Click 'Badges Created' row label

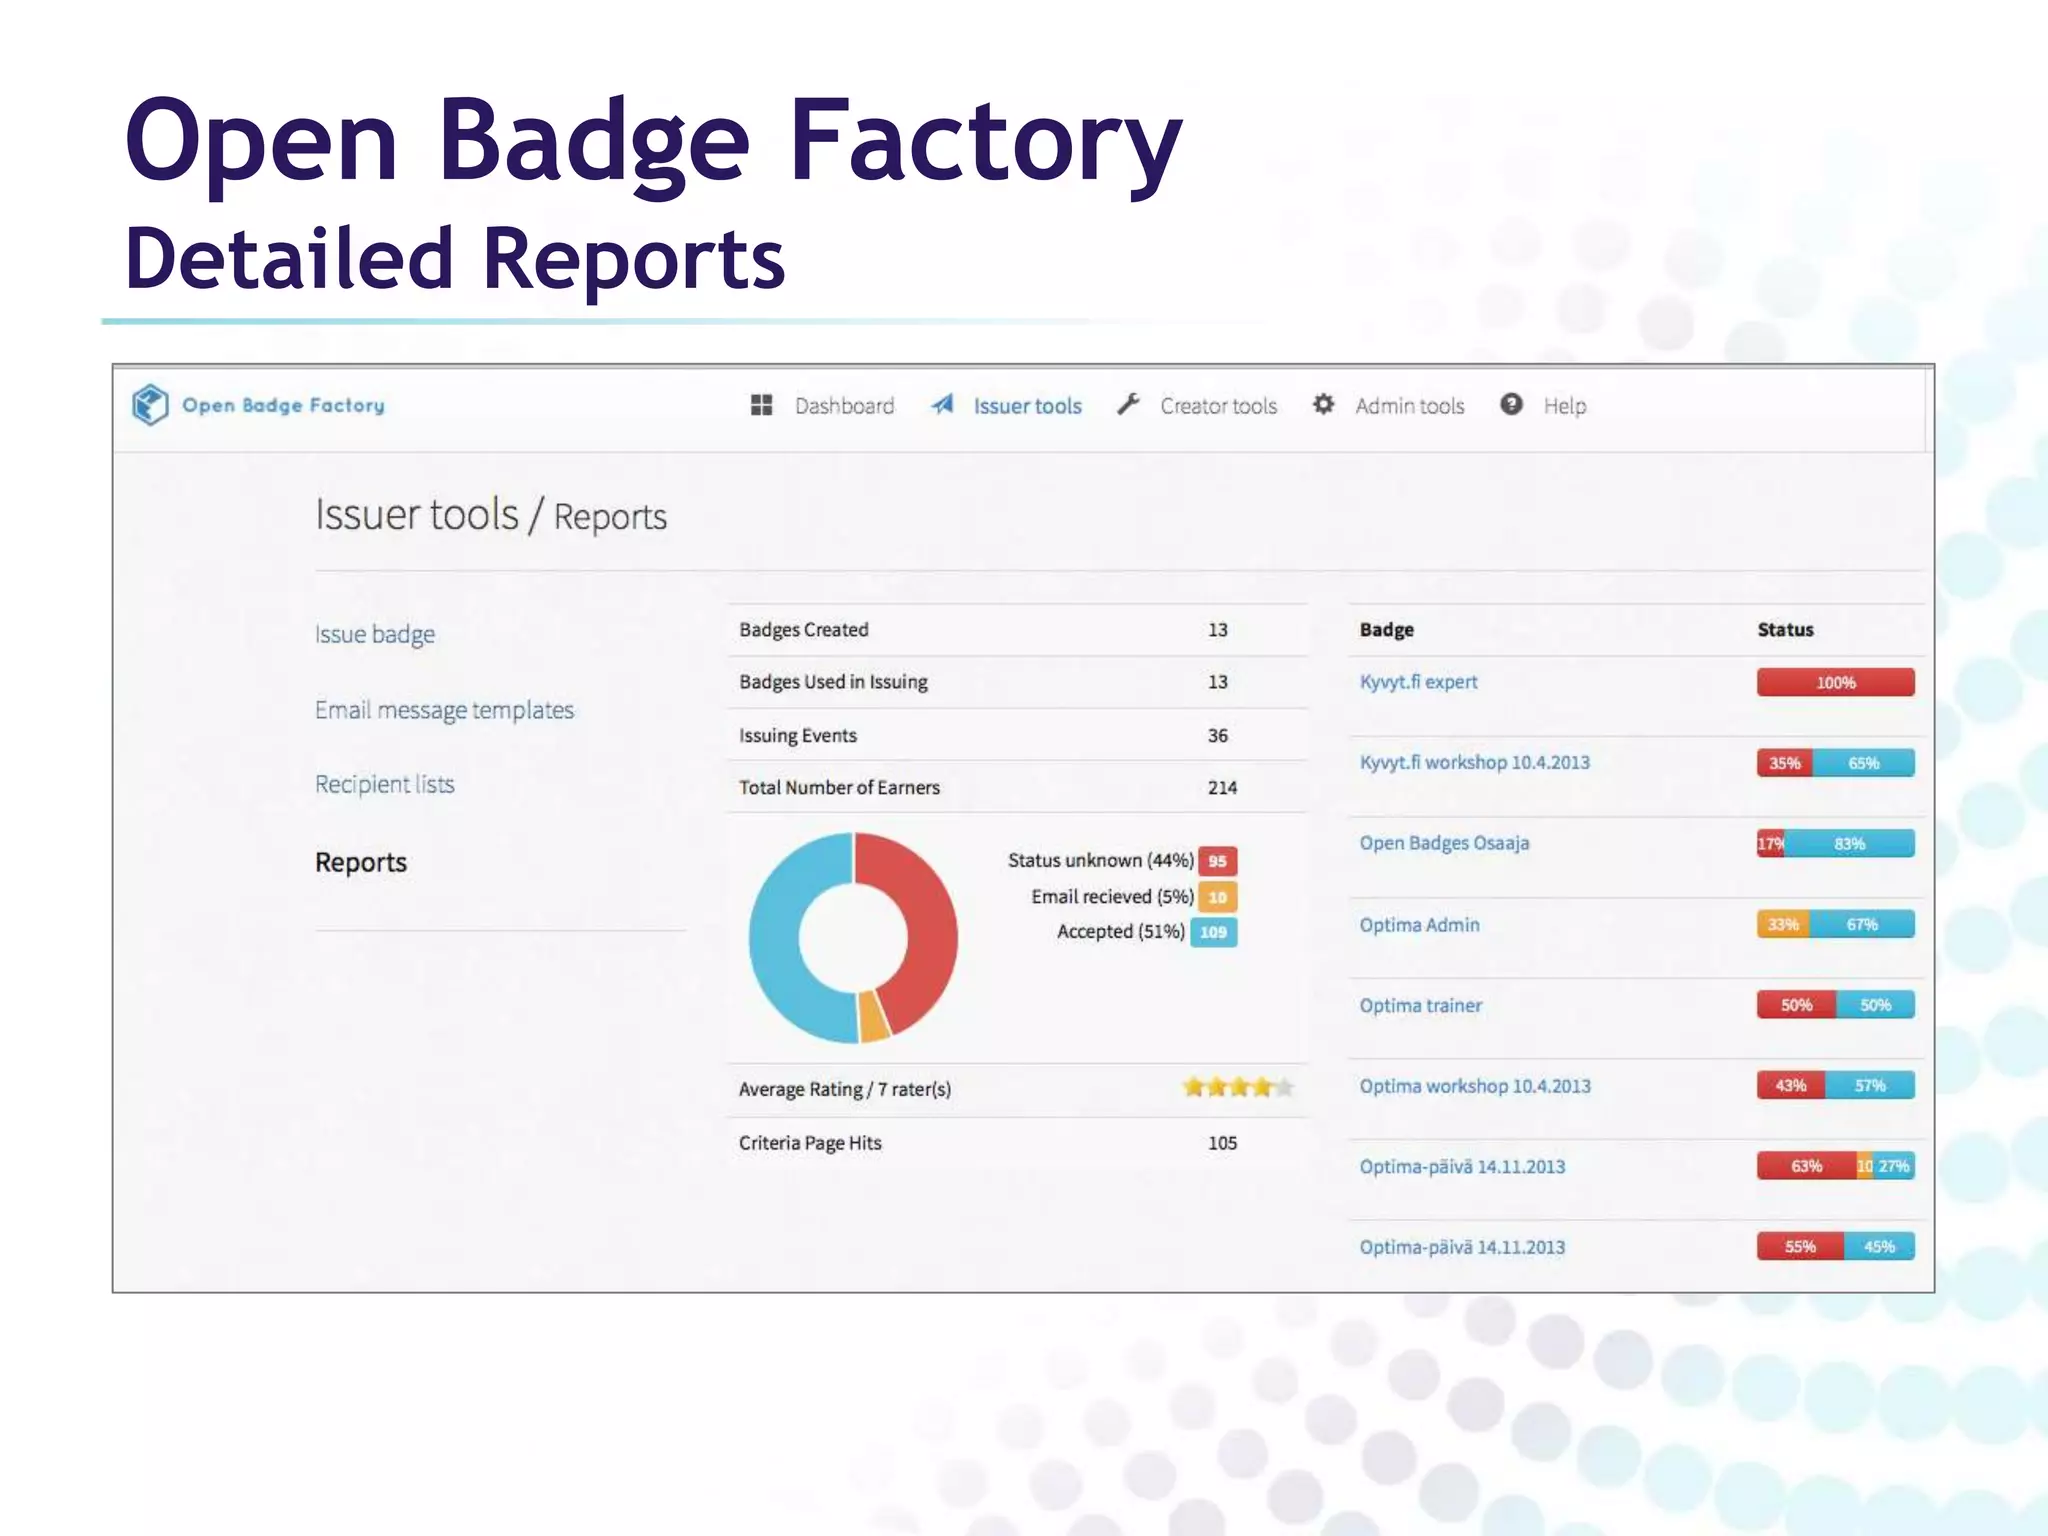click(x=803, y=630)
